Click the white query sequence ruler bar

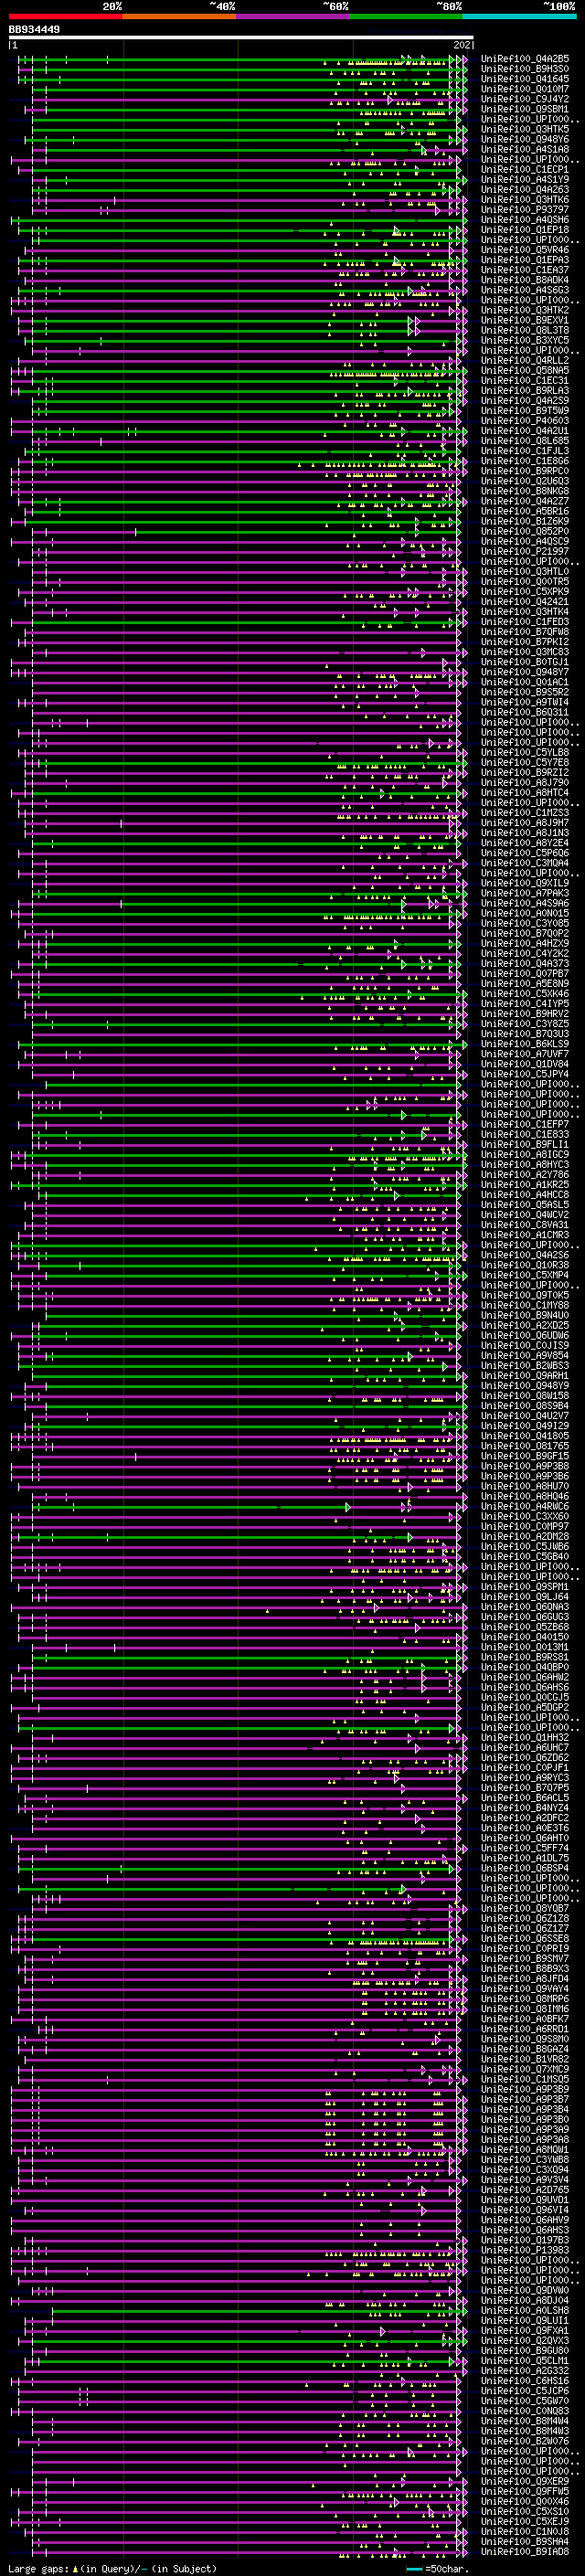[x=241, y=38]
